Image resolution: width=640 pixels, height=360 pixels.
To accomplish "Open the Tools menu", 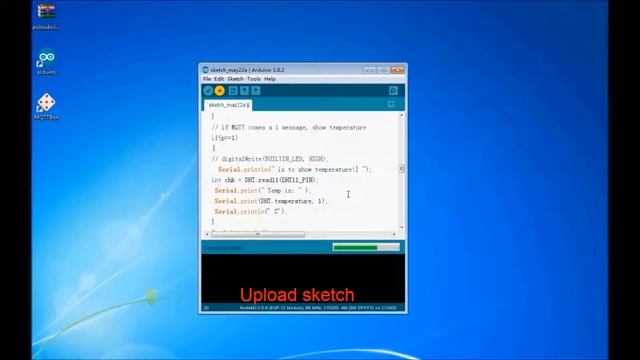I will coord(253,79).
